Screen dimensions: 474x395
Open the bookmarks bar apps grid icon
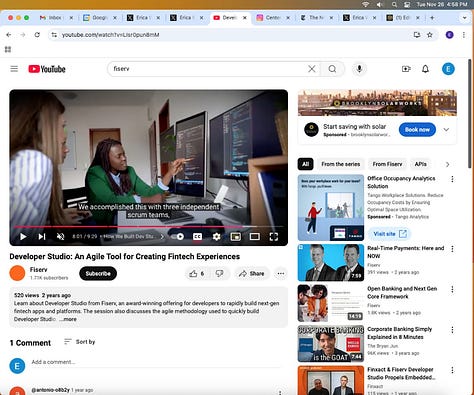click(8, 50)
